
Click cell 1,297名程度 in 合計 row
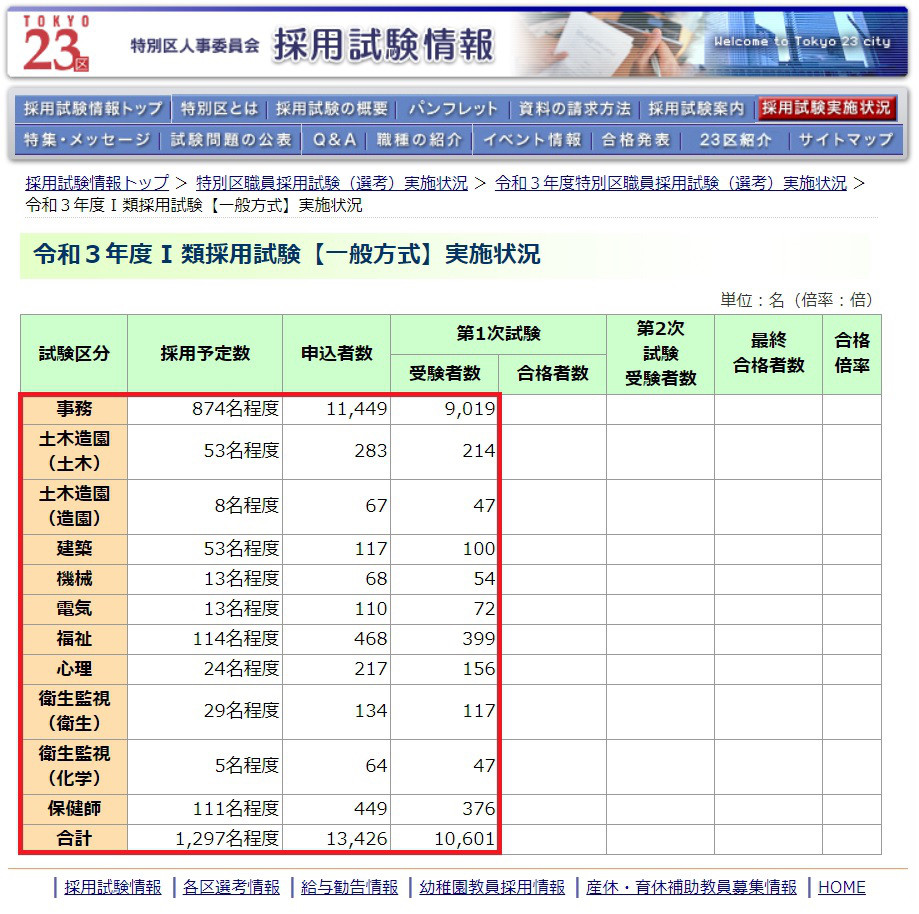205,839
